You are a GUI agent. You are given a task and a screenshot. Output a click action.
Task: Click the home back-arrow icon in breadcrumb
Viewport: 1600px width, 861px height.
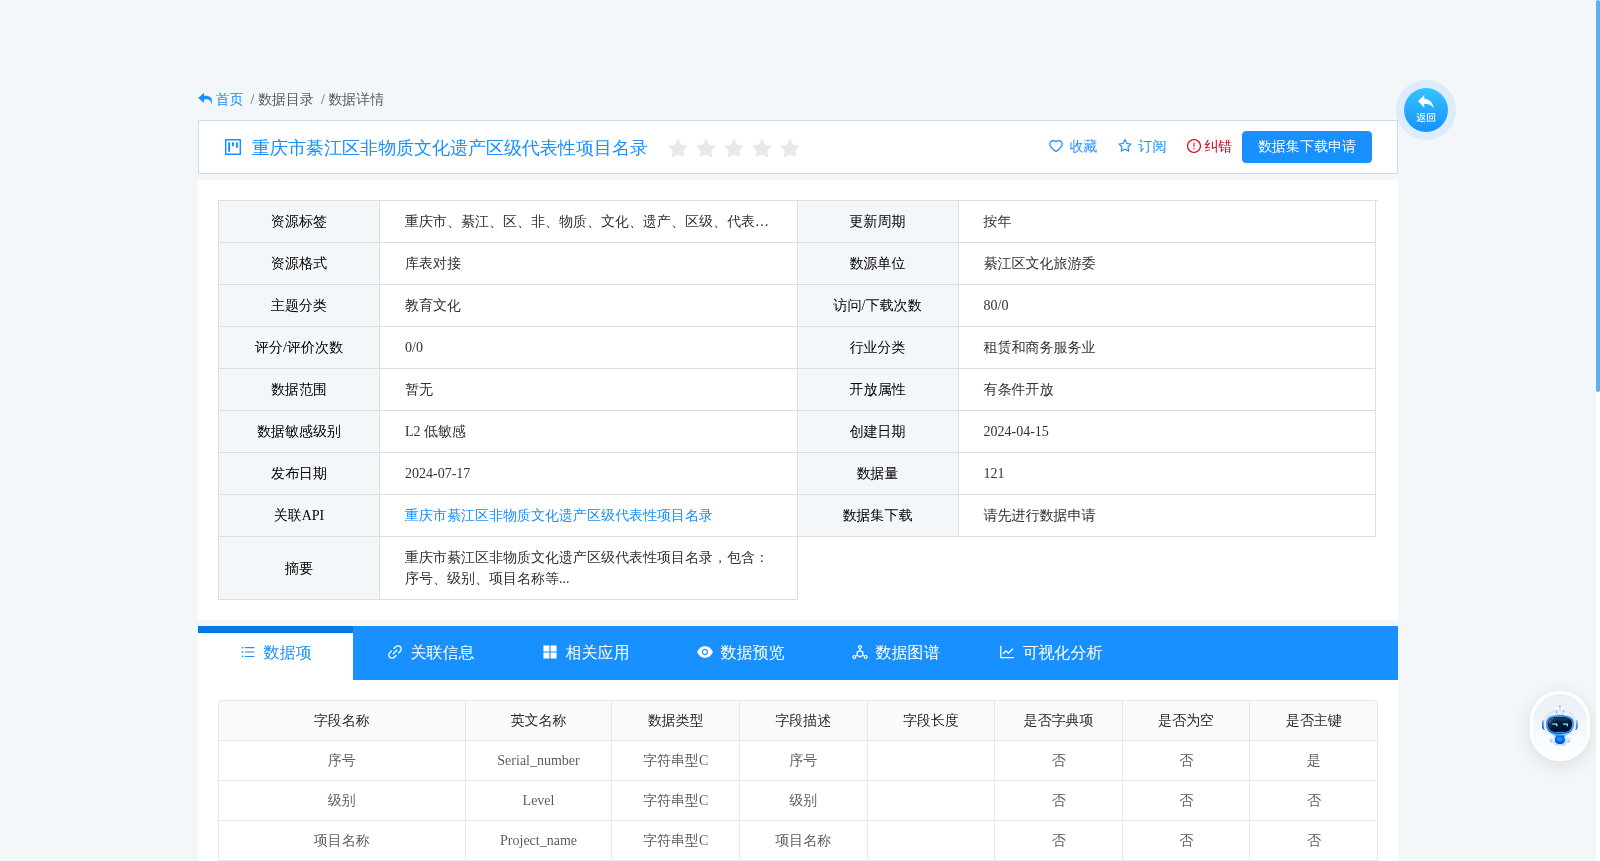(x=205, y=99)
